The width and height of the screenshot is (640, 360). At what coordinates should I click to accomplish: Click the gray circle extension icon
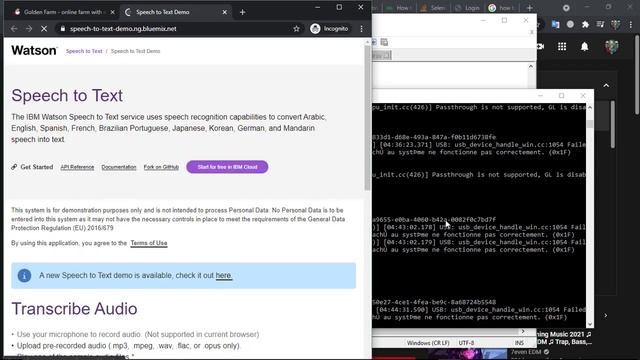point(570,24)
